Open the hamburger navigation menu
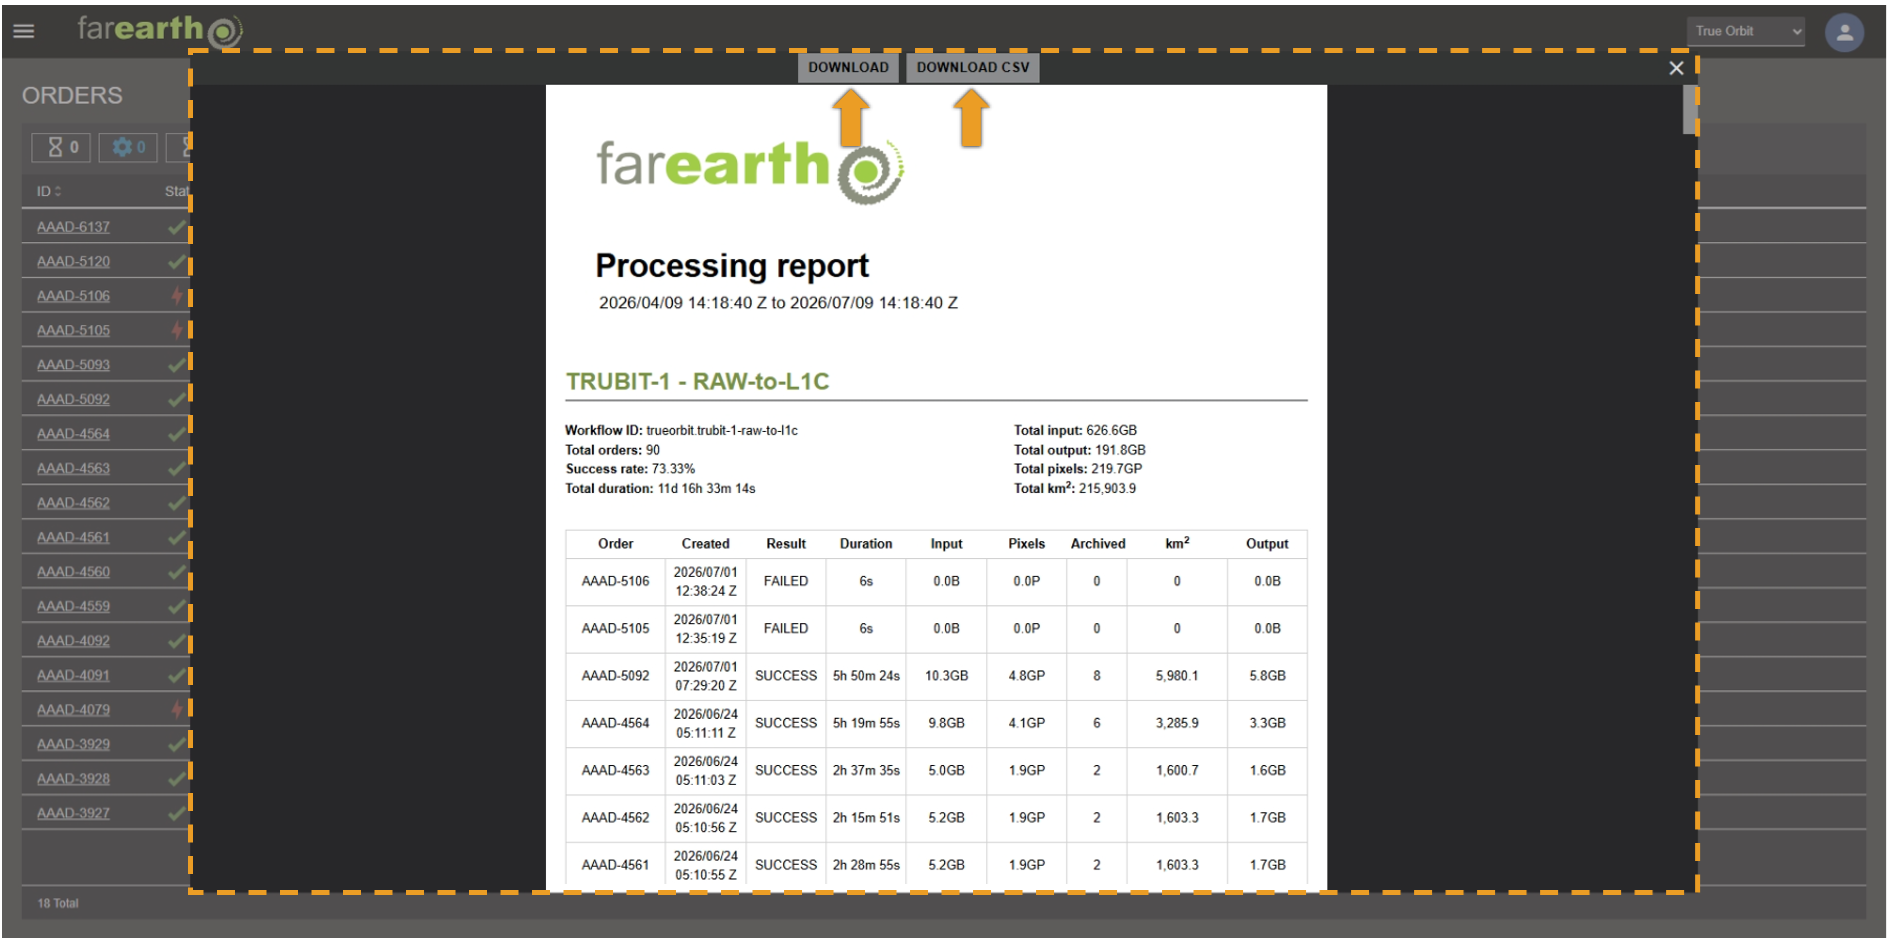1889x941 pixels. 23,31
